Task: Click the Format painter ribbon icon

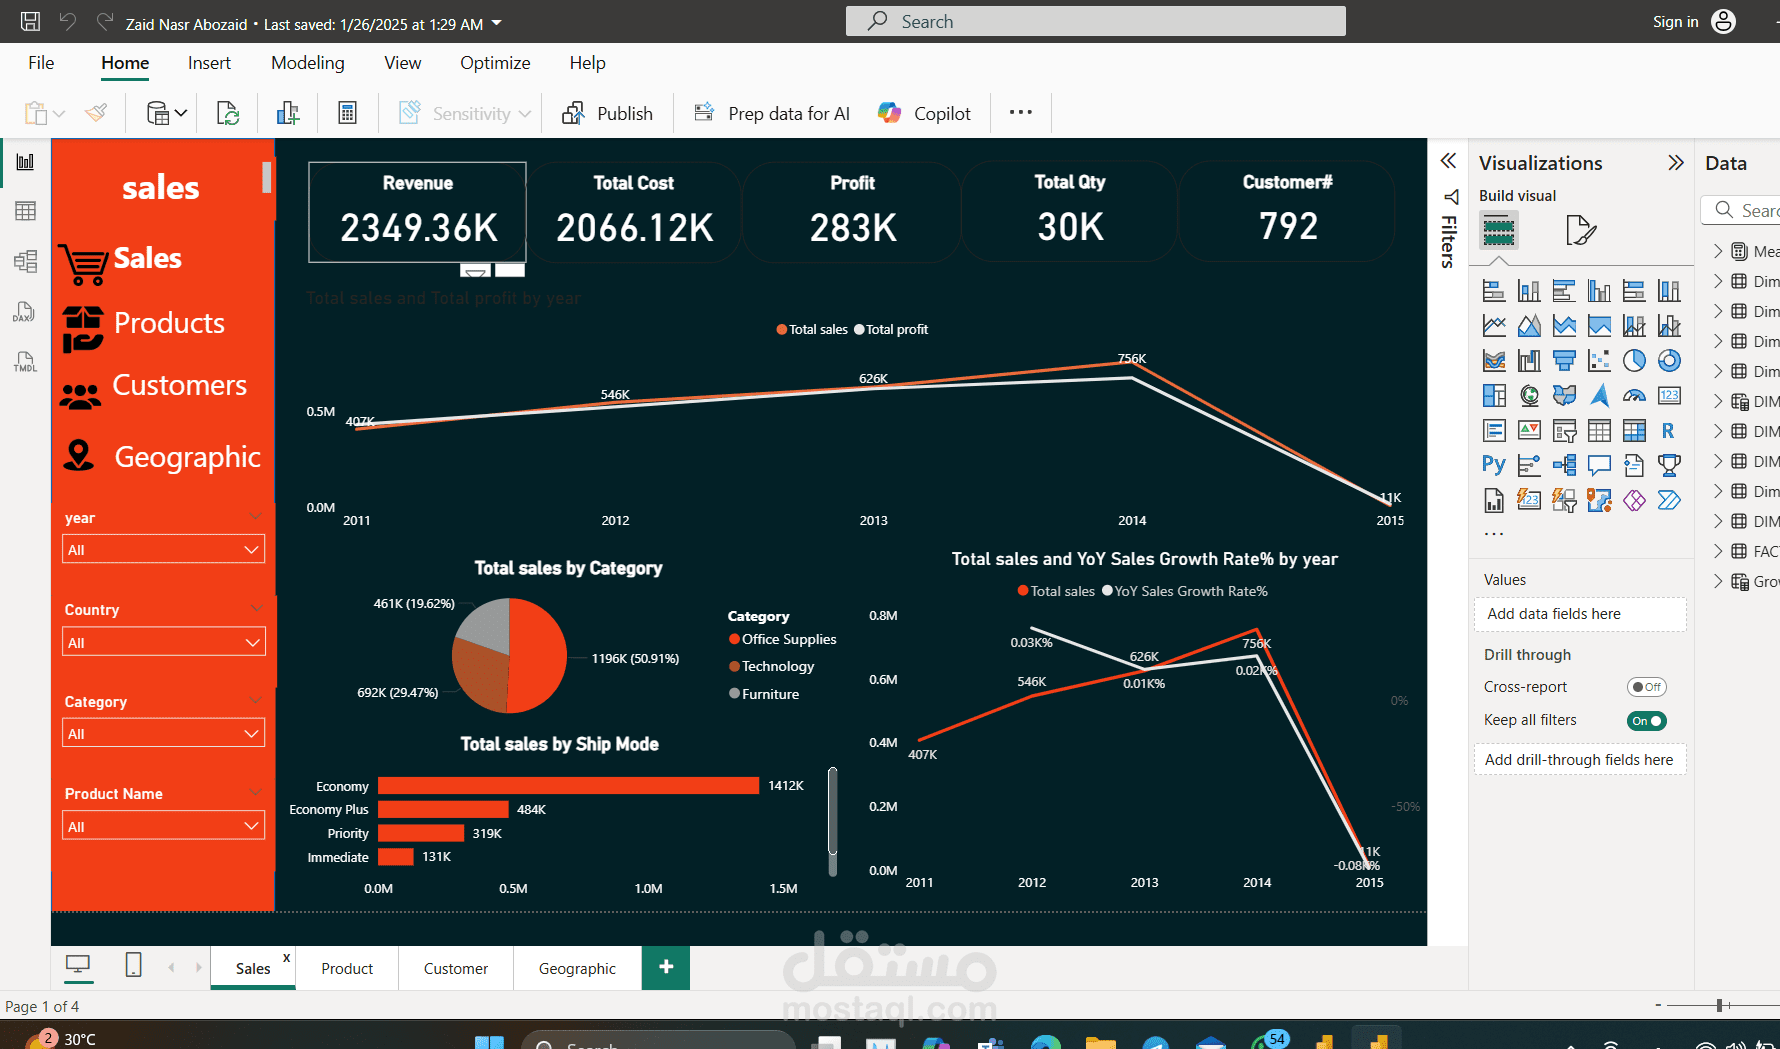Action: pyautogui.click(x=96, y=113)
